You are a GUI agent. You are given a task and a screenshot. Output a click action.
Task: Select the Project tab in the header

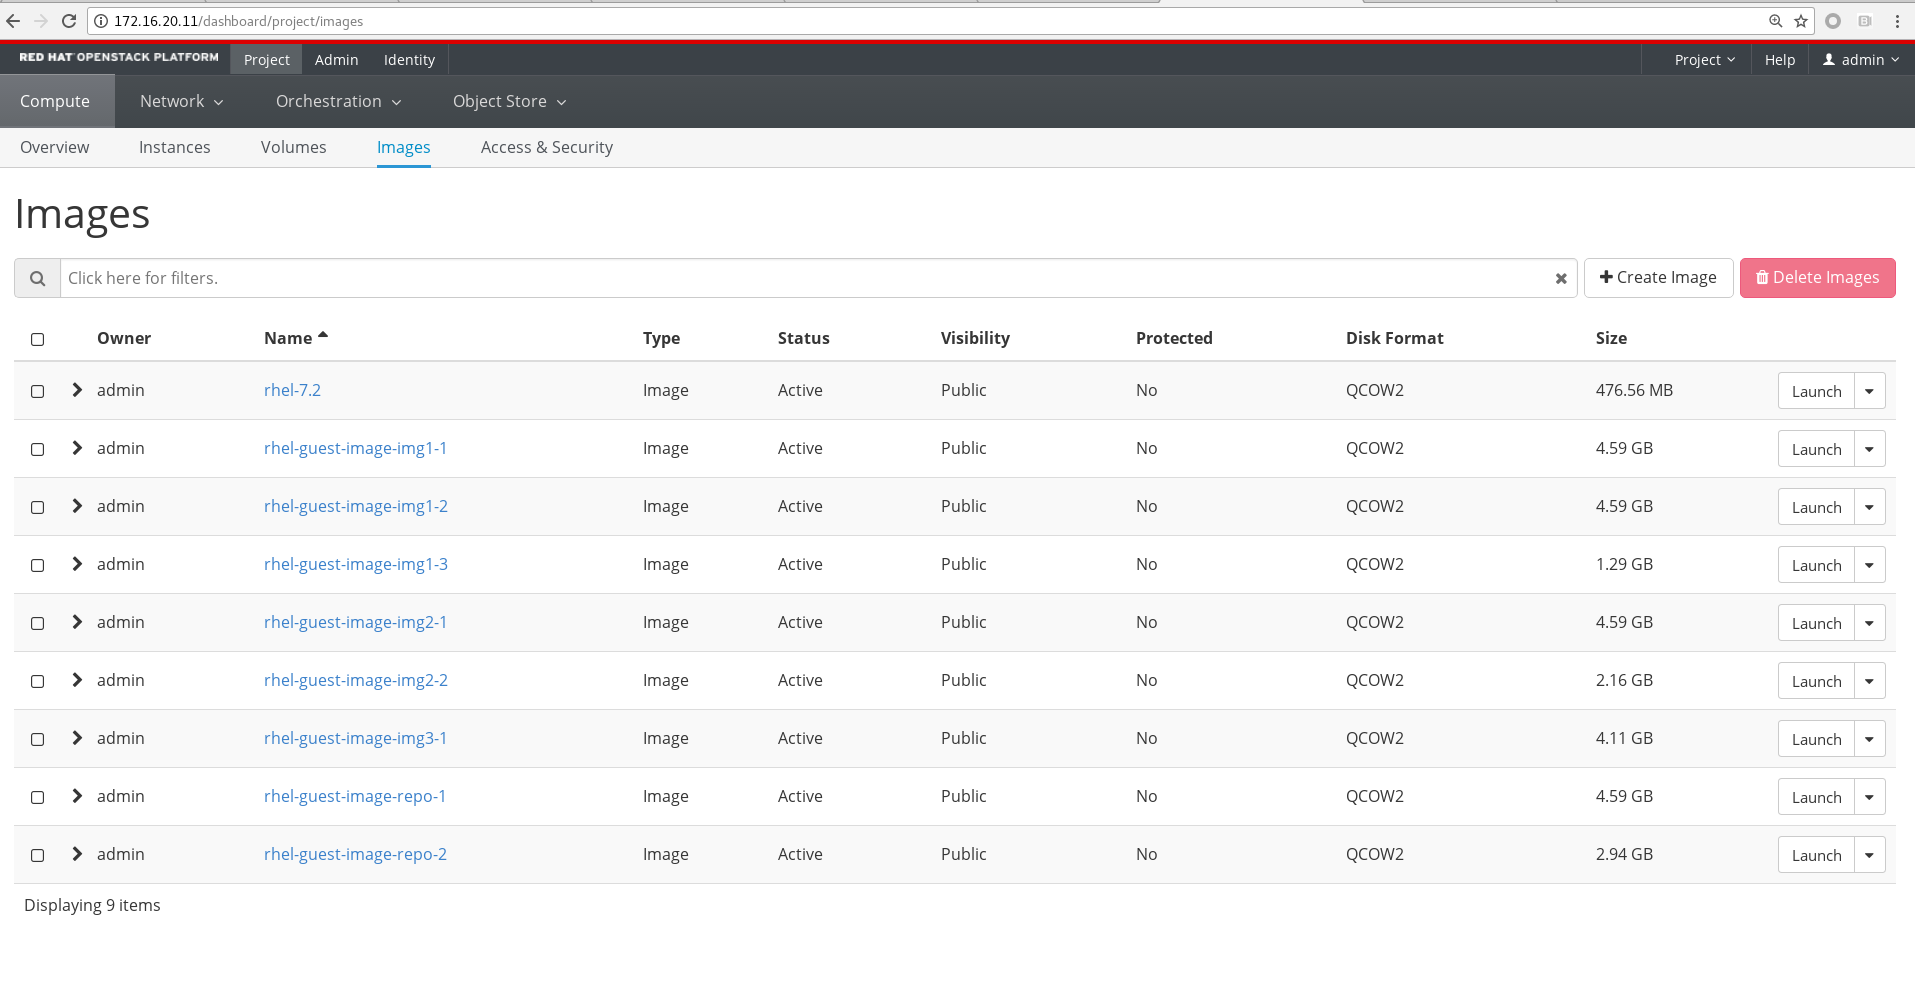click(266, 60)
